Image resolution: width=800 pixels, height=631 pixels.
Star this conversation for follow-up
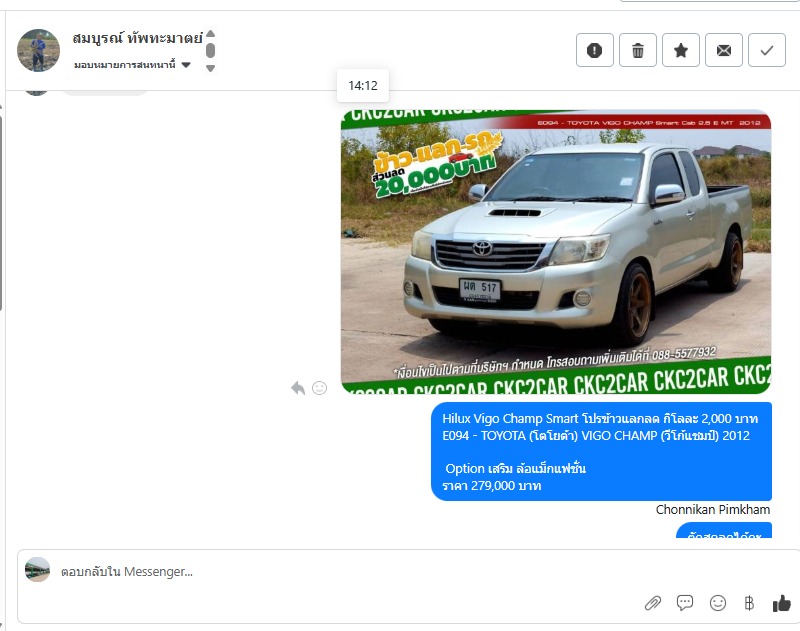(681, 50)
